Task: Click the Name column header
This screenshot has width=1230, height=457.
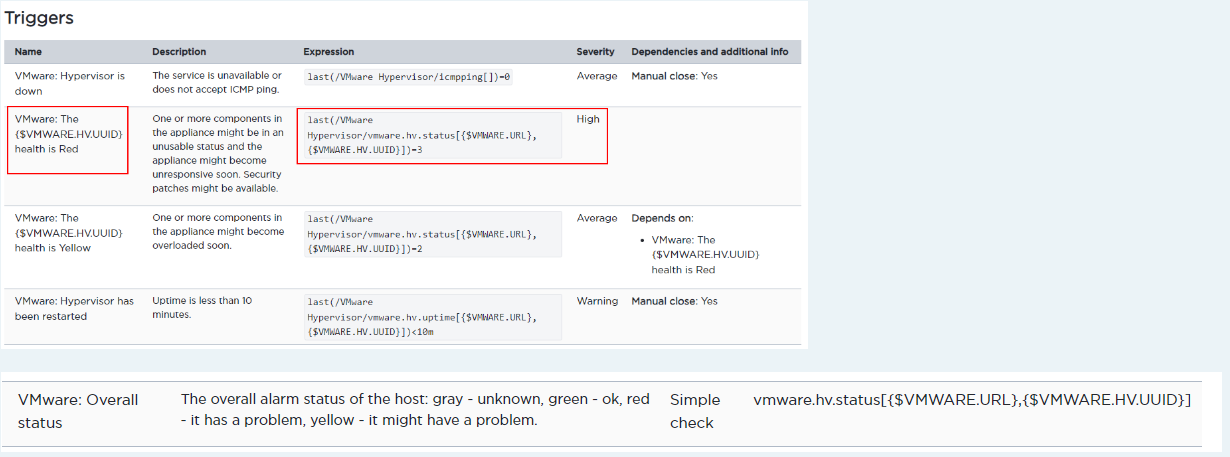Action: point(28,52)
